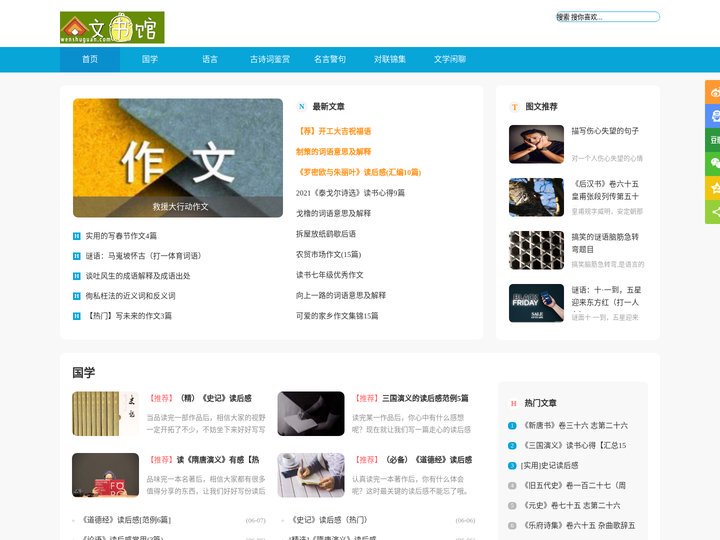
Task: Click the light green share more icon
Action: (x=713, y=212)
